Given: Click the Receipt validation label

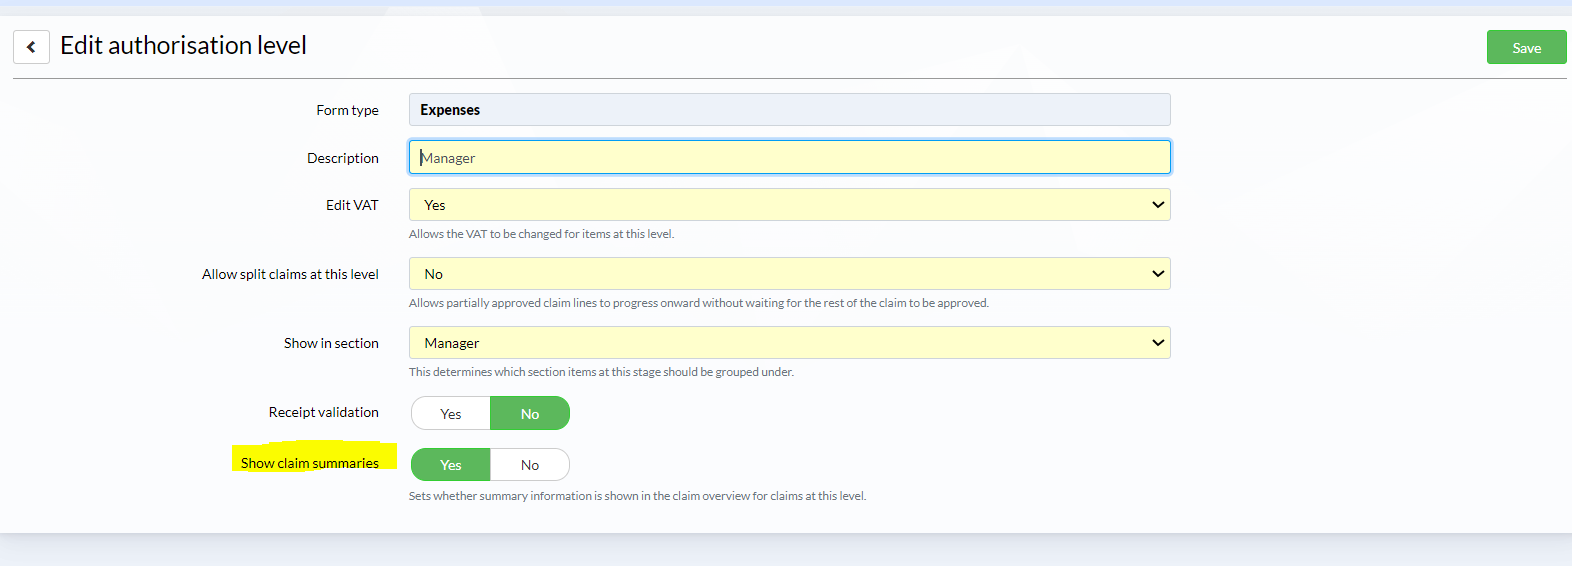Looking at the screenshot, I should tap(324, 412).
